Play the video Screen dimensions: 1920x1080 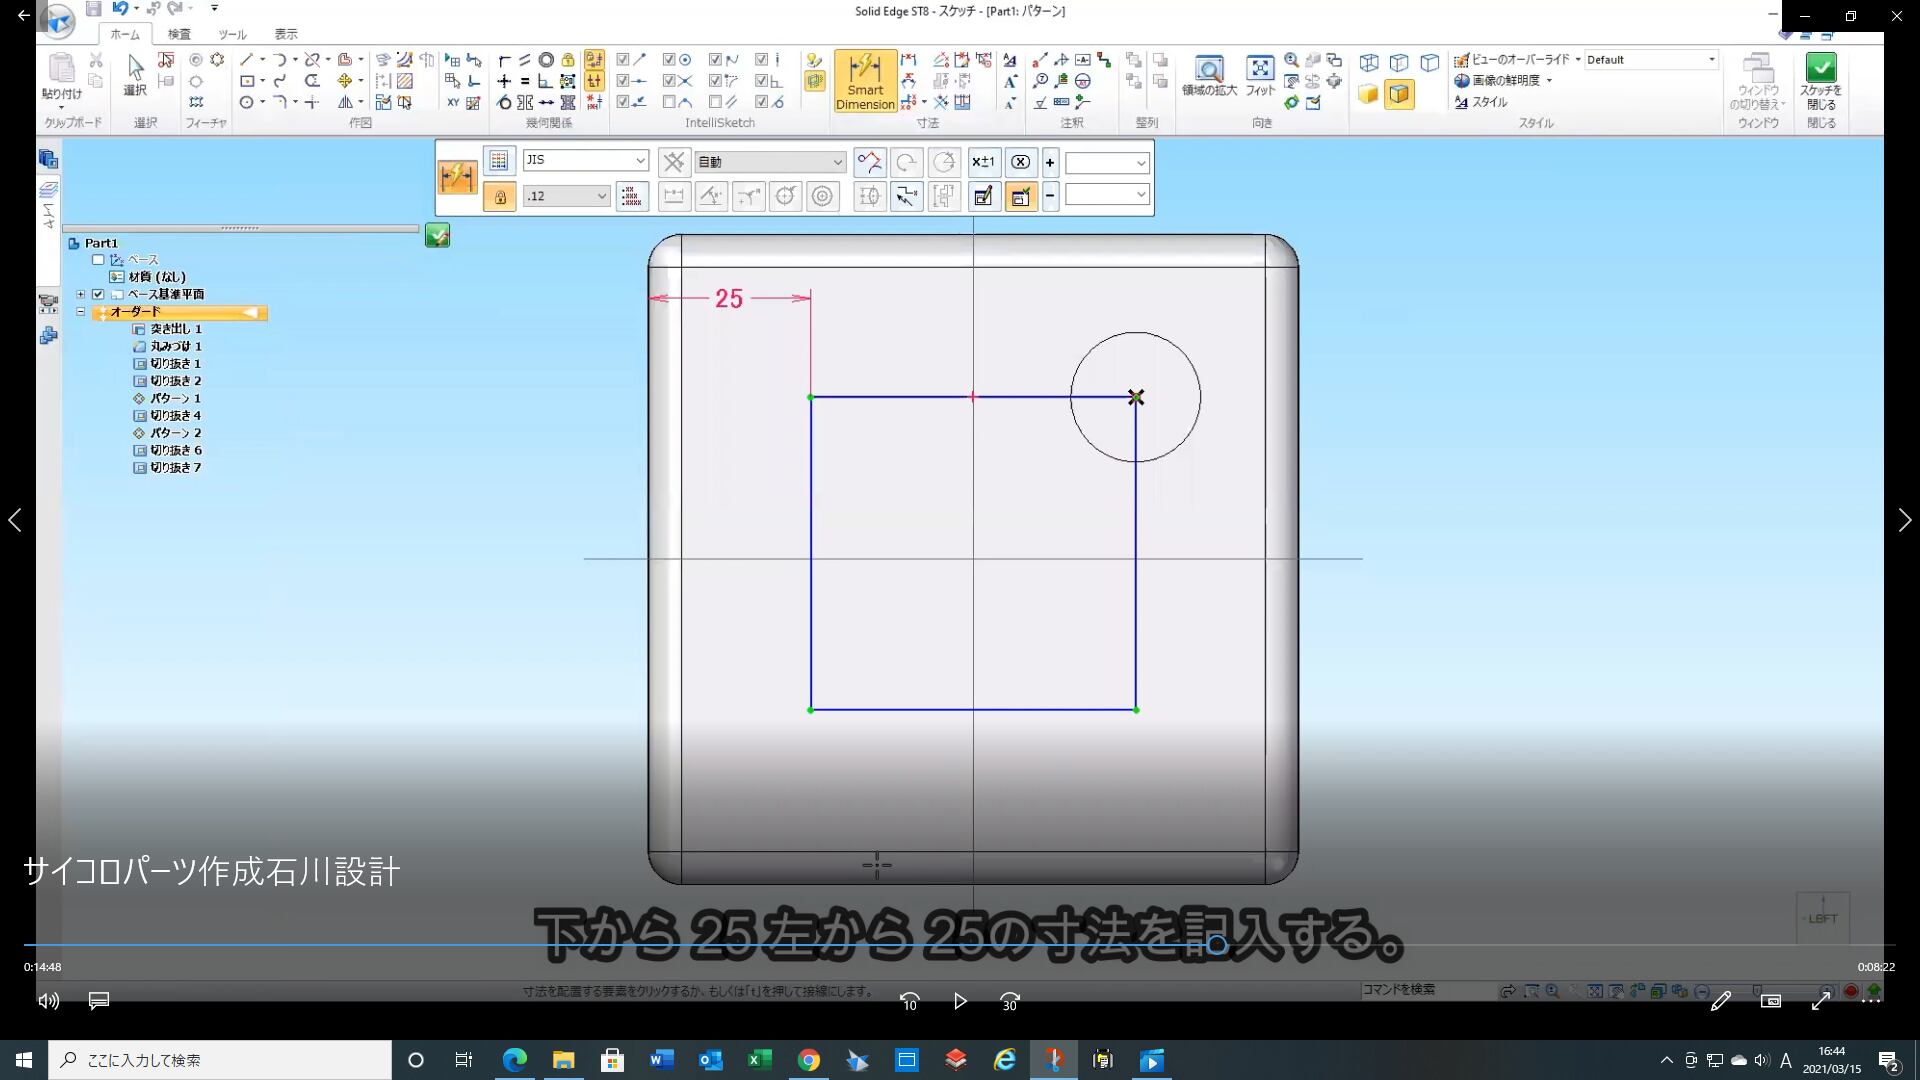coord(959,1001)
